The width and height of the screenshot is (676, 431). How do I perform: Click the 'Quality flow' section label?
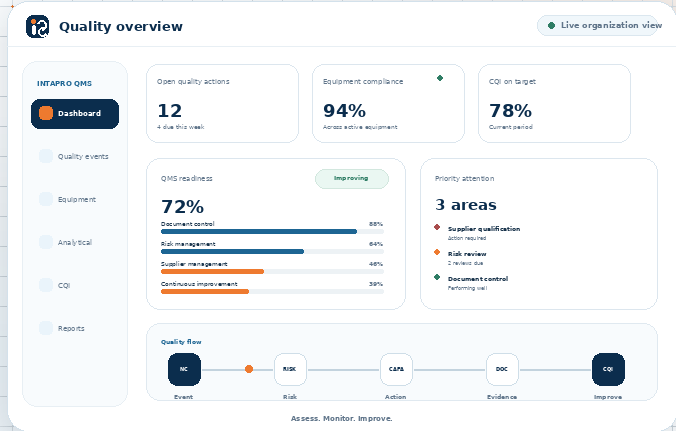(181, 342)
